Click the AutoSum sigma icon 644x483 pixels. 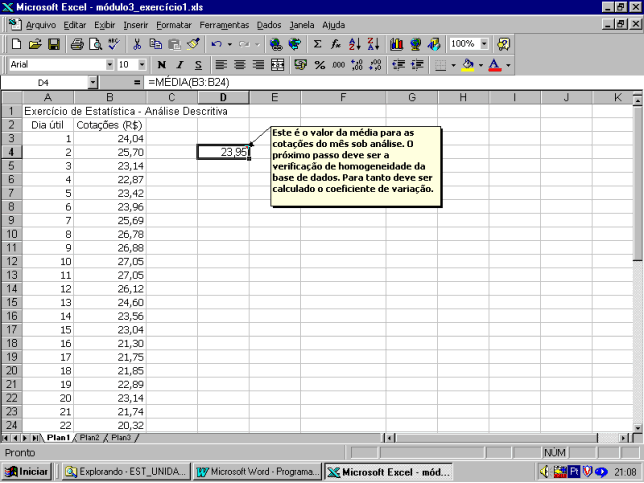click(318, 44)
